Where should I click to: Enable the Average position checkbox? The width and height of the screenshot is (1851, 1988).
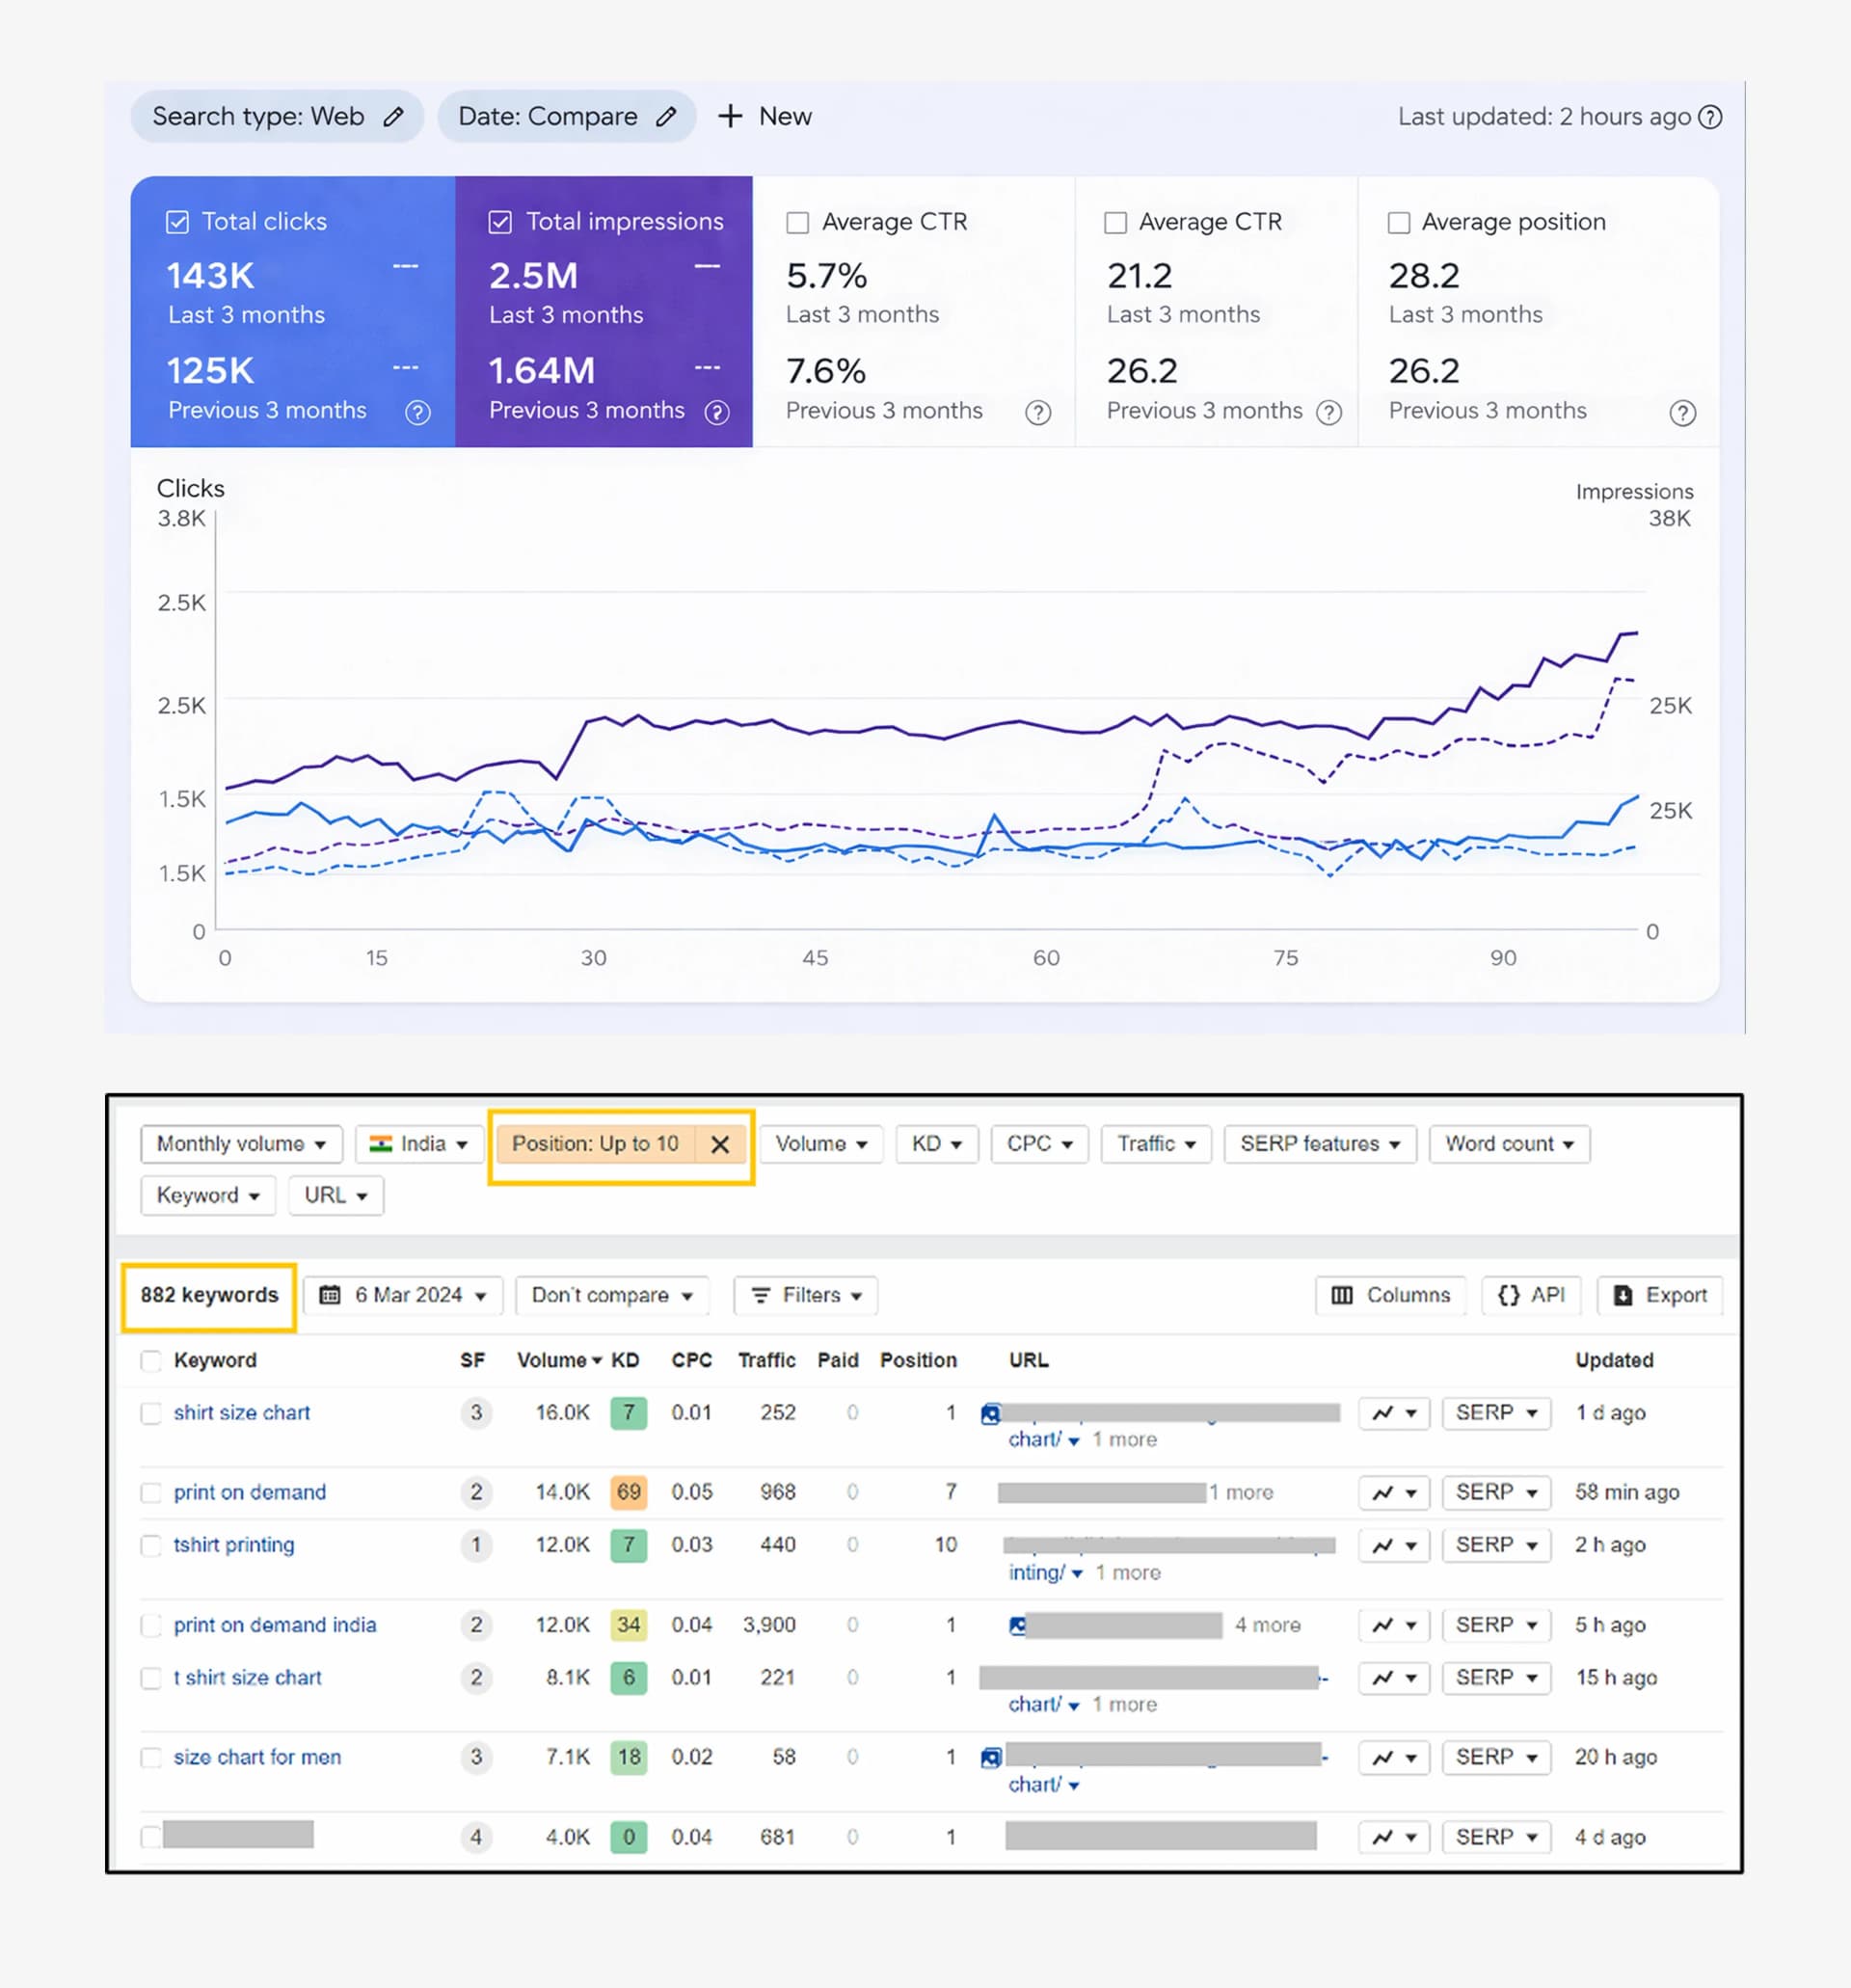(x=1399, y=222)
